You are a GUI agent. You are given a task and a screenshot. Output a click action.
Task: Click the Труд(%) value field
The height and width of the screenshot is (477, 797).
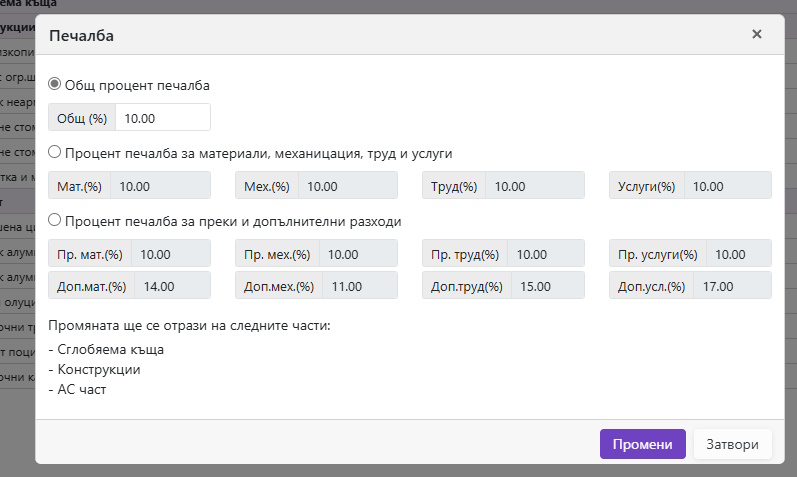[x=534, y=186]
